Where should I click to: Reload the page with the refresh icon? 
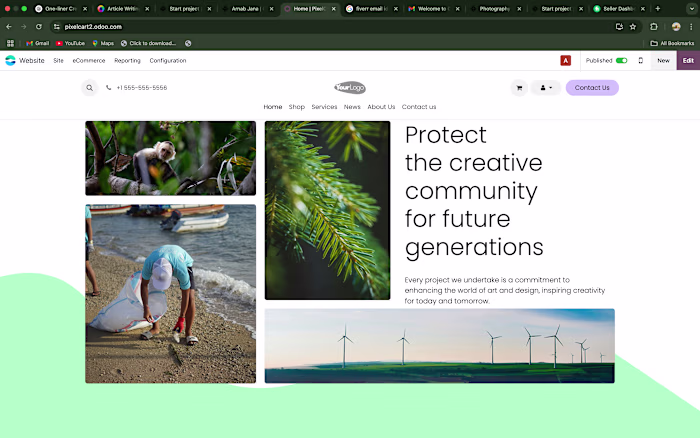39,27
